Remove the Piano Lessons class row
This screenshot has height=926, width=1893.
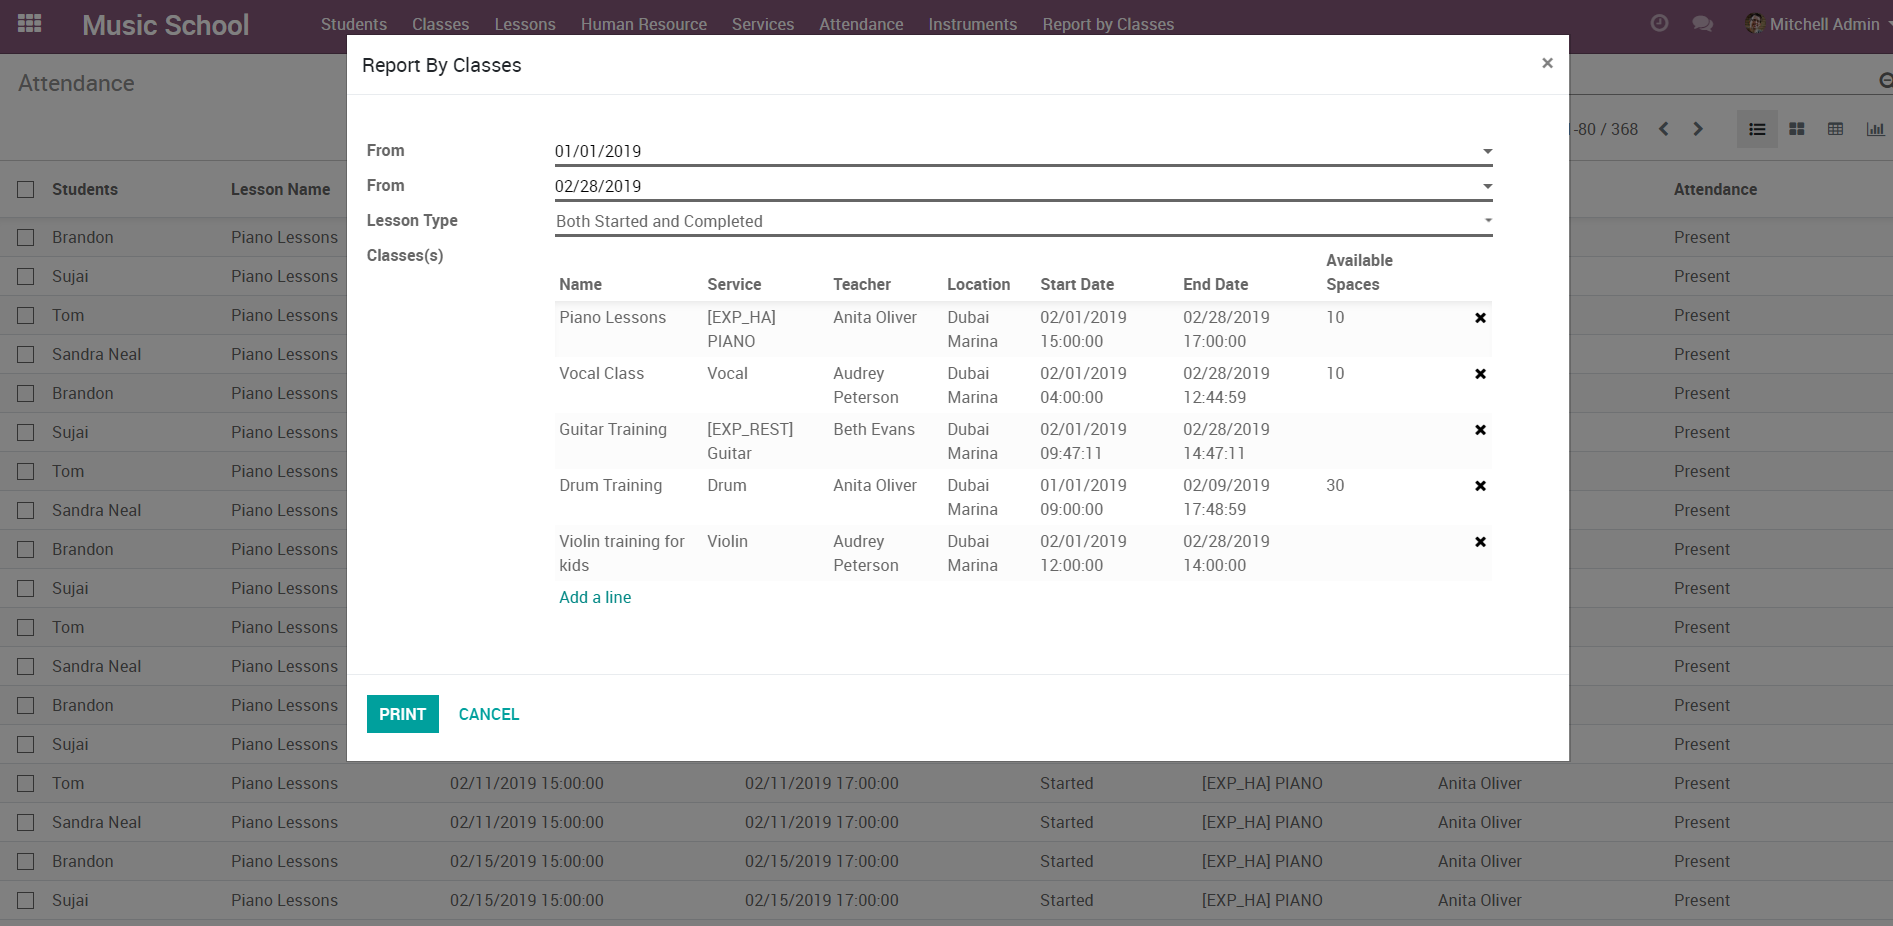(1480, 318)
